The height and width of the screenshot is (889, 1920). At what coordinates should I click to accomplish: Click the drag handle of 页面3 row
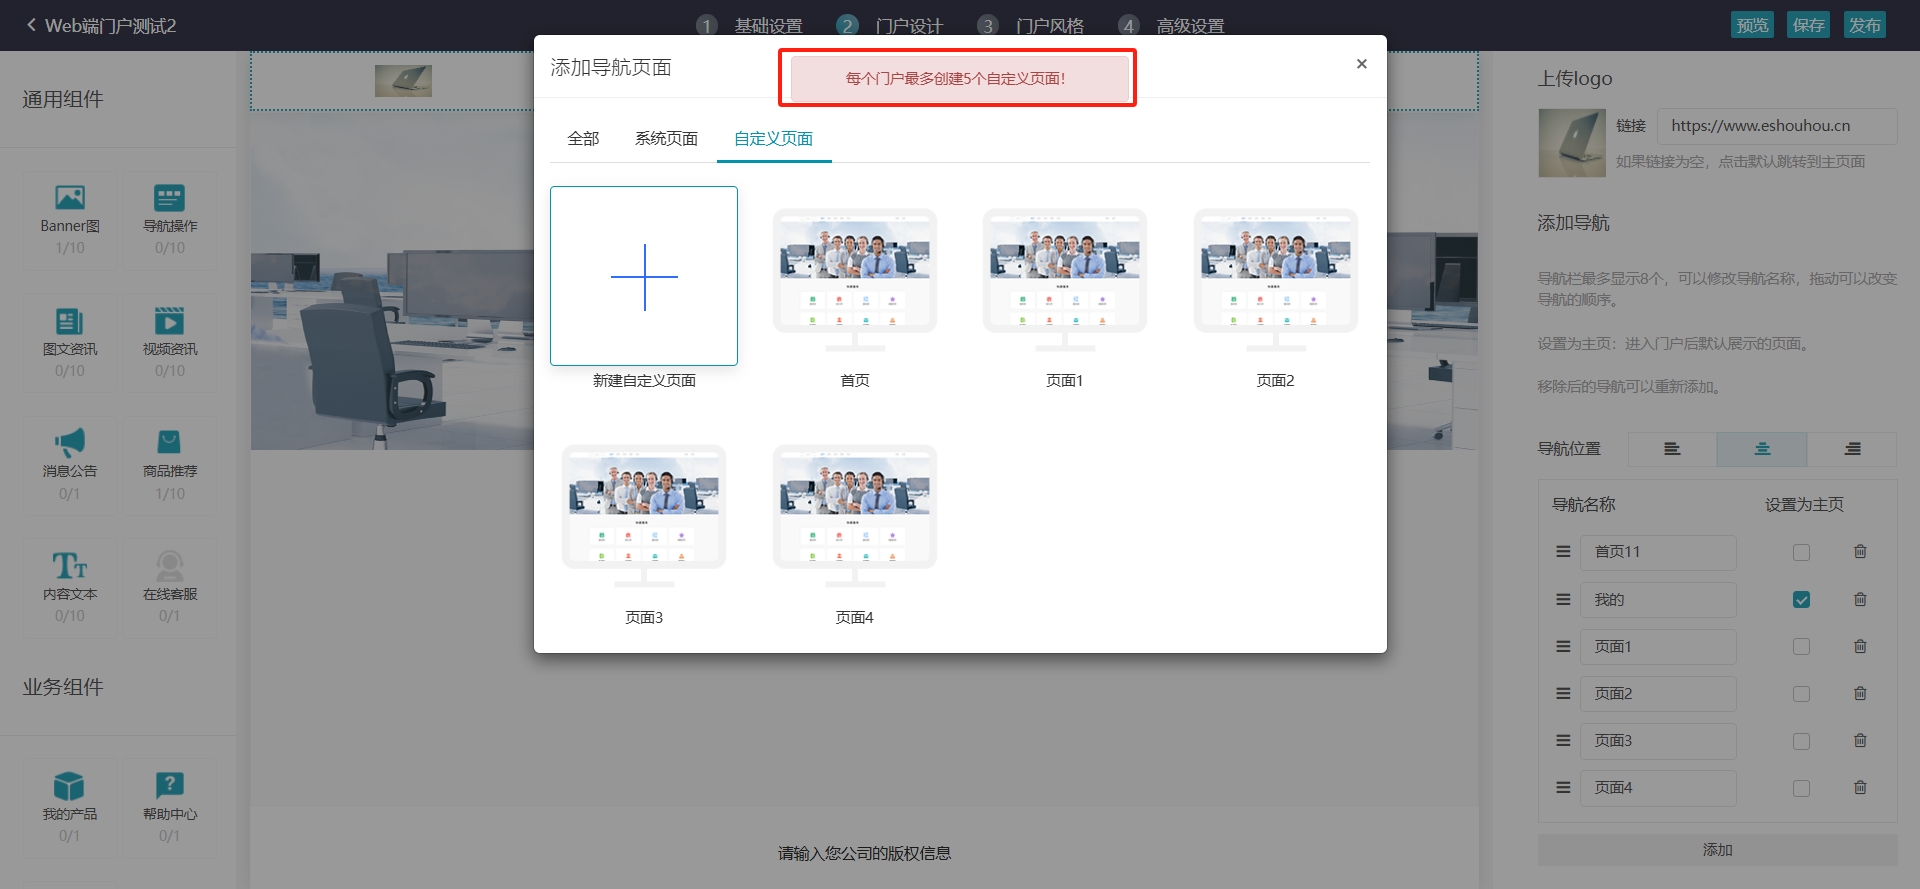1563,741
